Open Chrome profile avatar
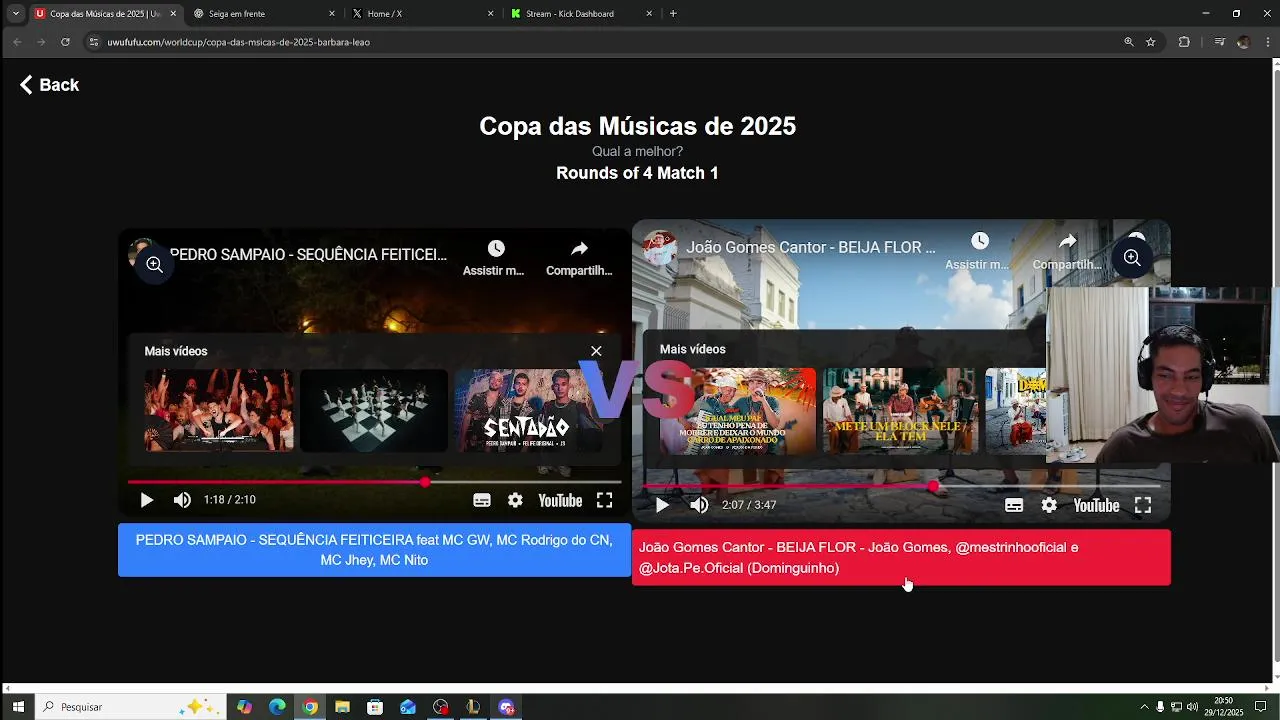1280x720 pixels. click(1243, 42)
